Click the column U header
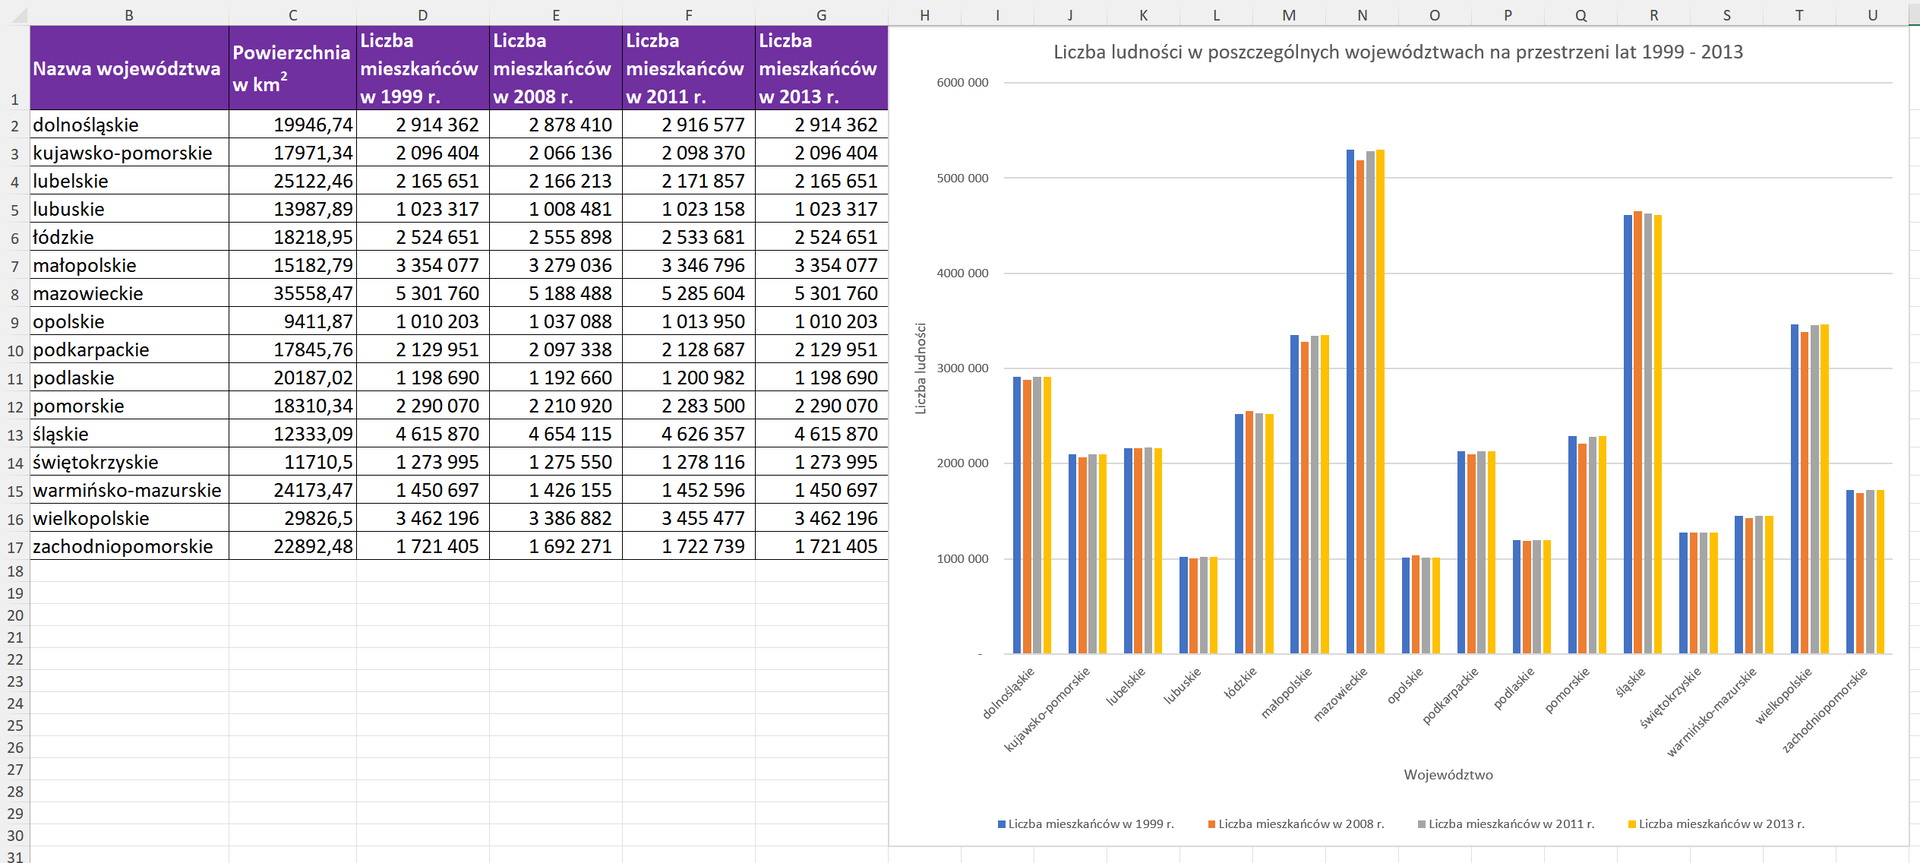The image size is (1920, 863). click(1872, 15)
